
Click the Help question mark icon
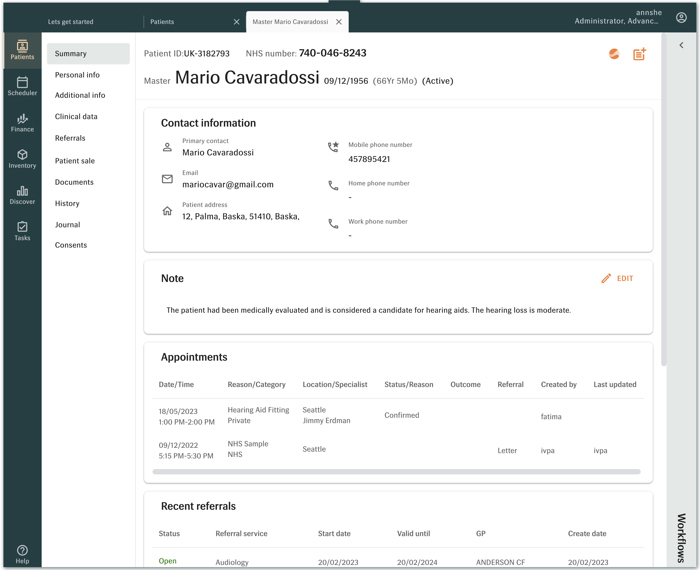(22, 554)
